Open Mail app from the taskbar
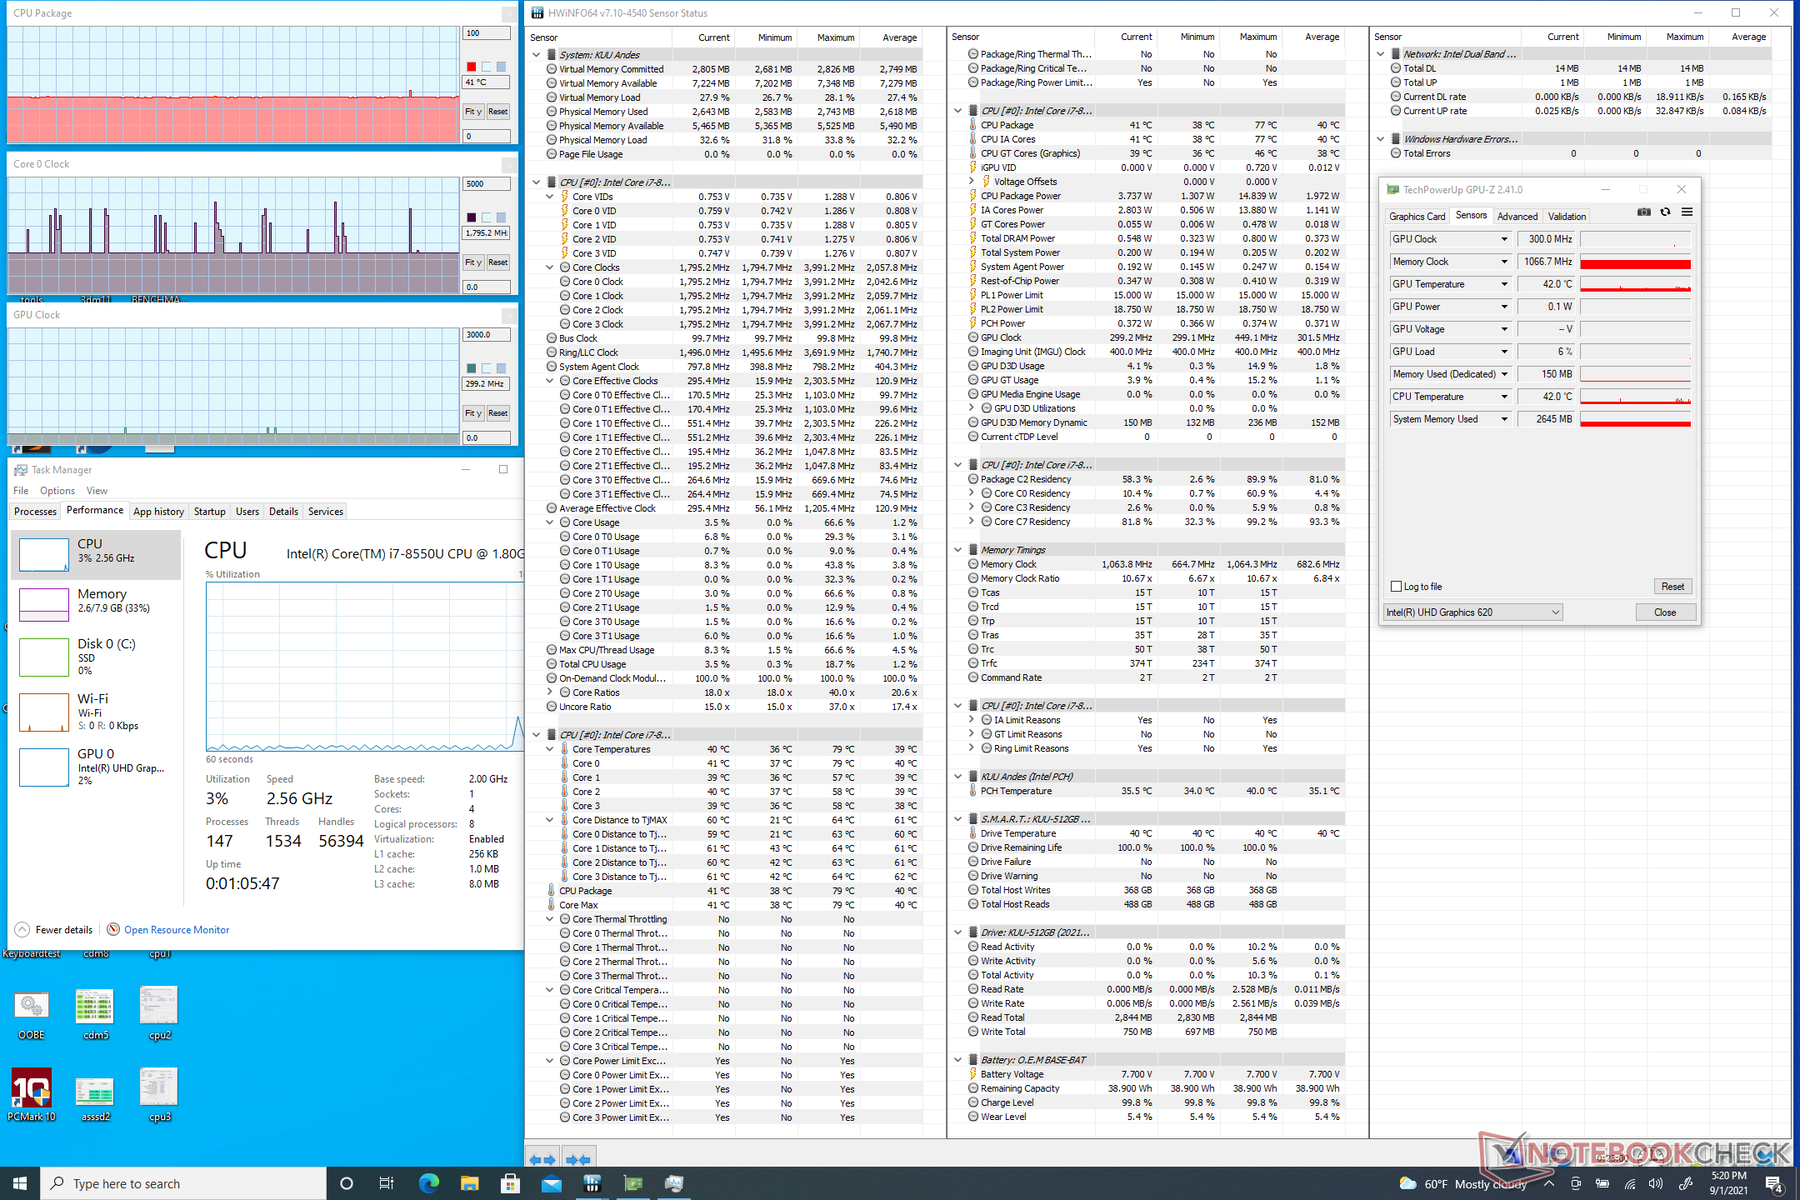 551,1183
